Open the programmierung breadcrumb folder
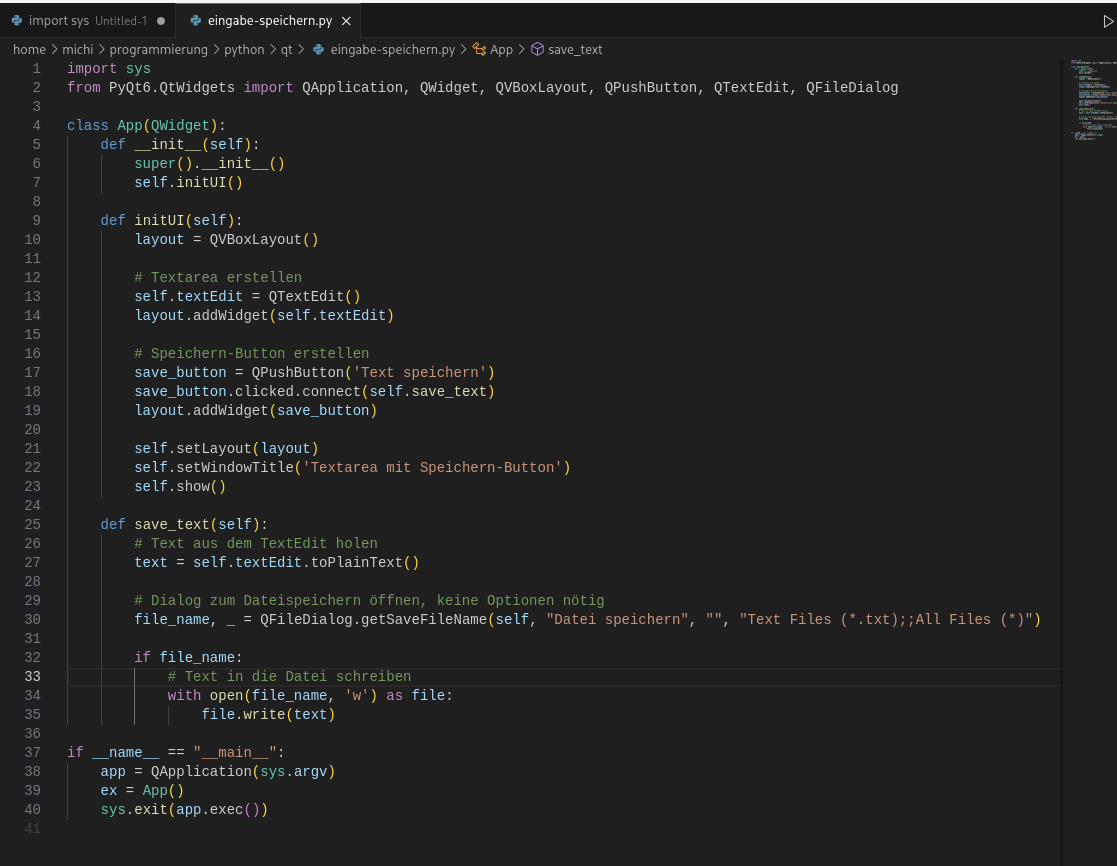This screenshot has width=1117, height=866. [x=158, y=49]
